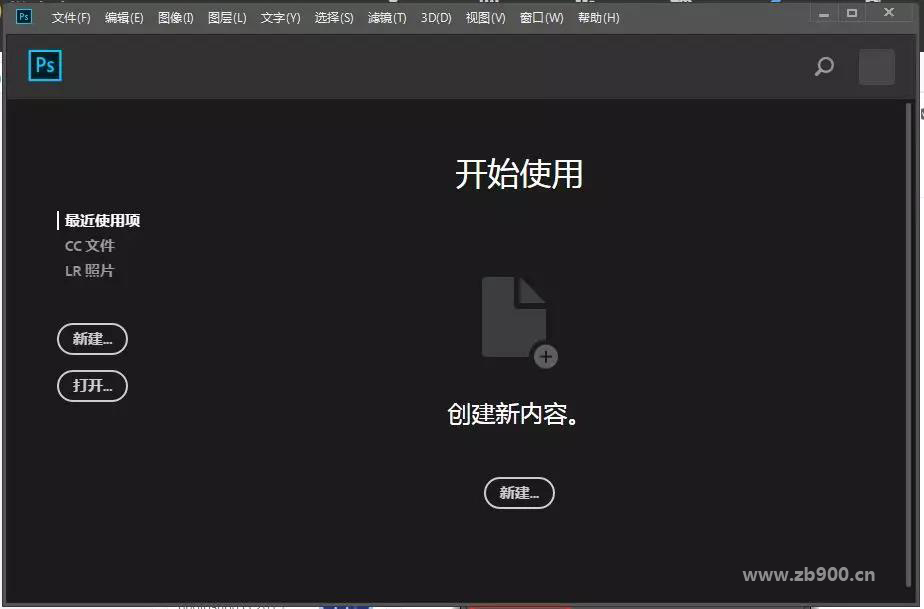Screen dimensions: 924x609
Task: Open the 窗口(W) menu
Action: pyautogui.click(x=541, y=18)
